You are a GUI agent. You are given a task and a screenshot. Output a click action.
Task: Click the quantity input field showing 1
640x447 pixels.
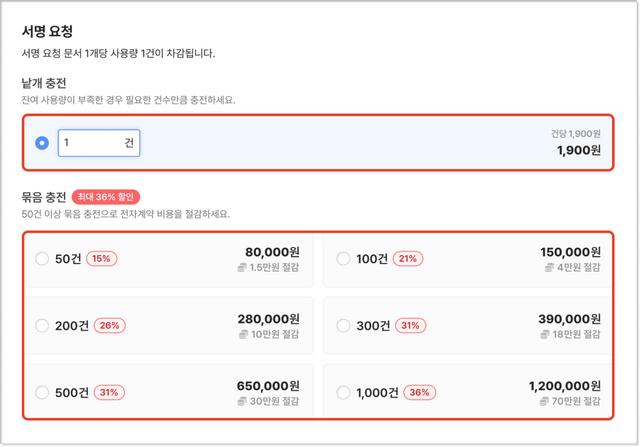point(99,143)
